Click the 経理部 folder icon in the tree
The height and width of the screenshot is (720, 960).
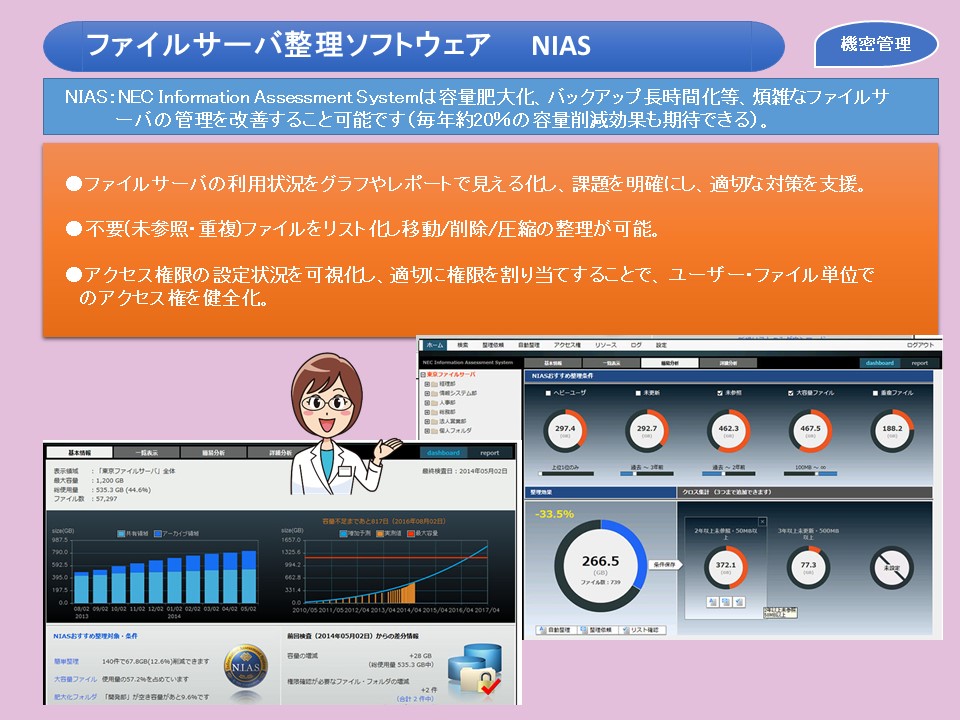(435, 384)
